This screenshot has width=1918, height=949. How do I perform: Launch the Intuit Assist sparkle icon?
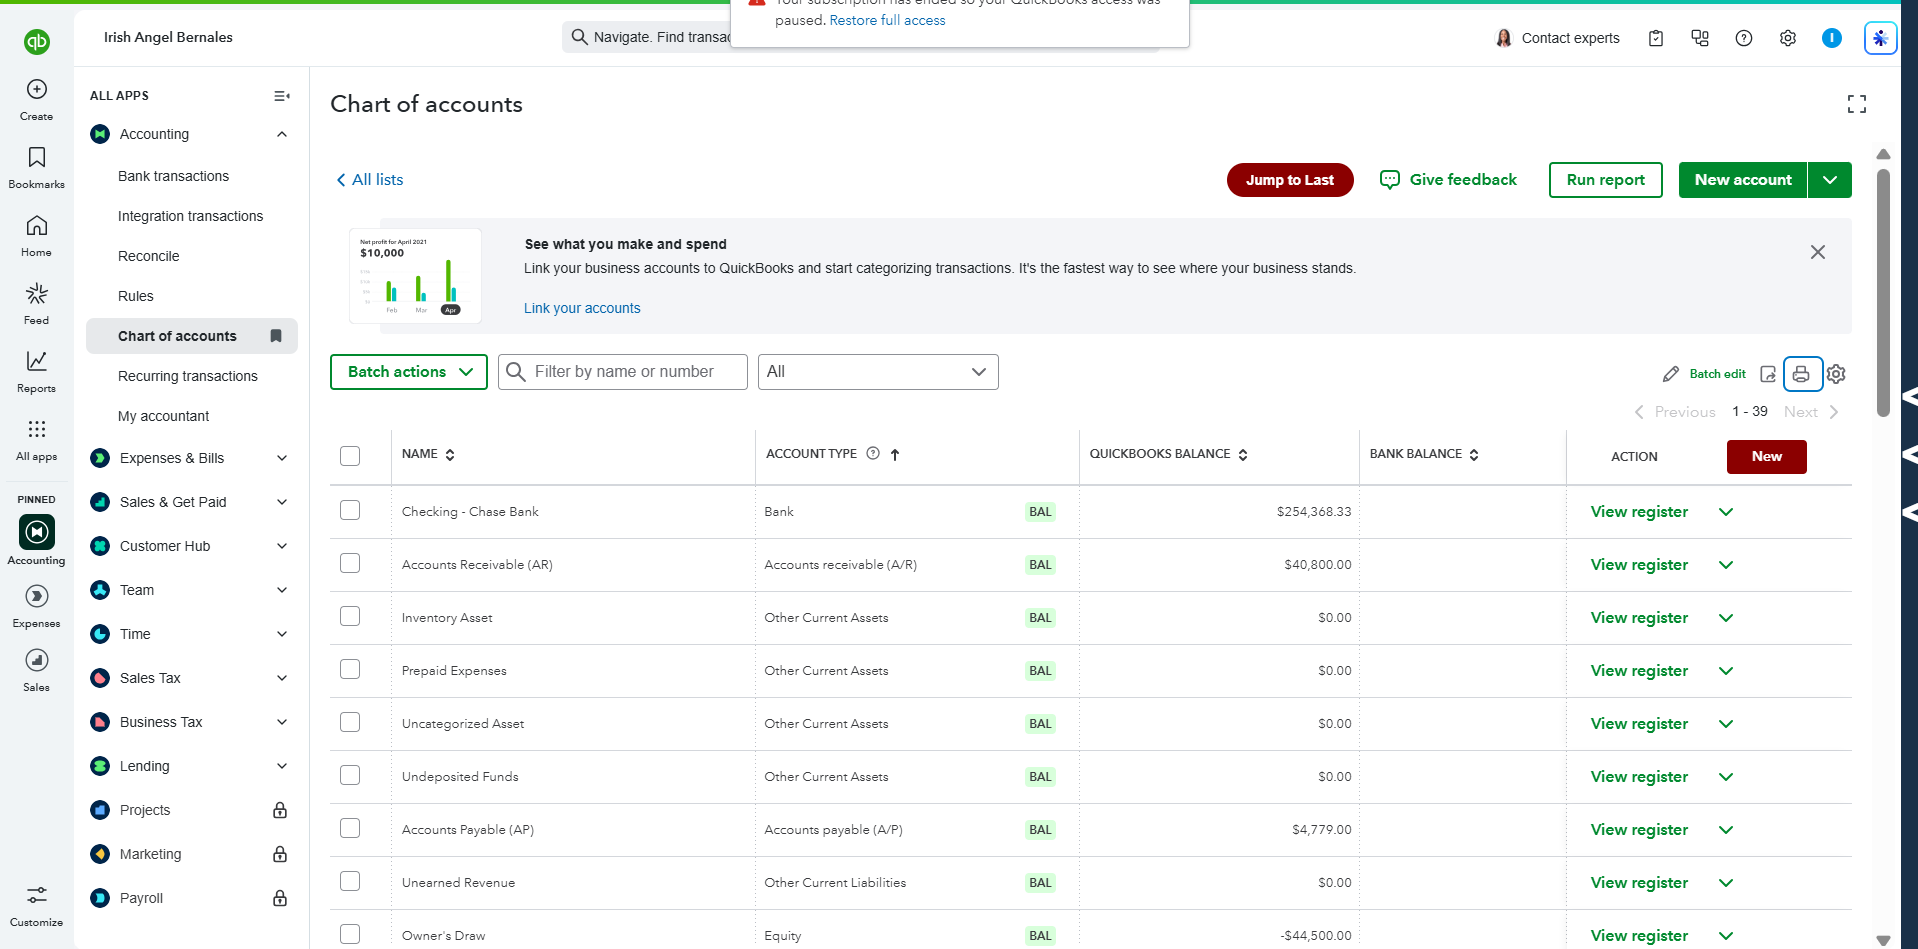1881,38
